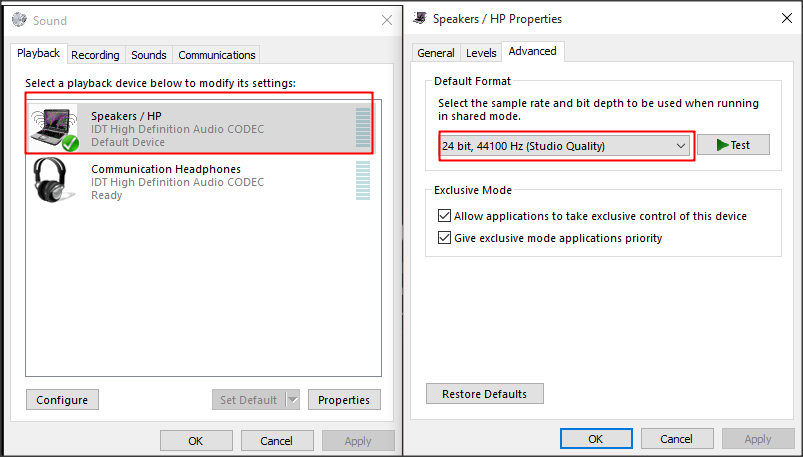Click the green checkmark default device badge
This screenshot has height=457, width=803.
pyautogui.click(x=70, y=144)
